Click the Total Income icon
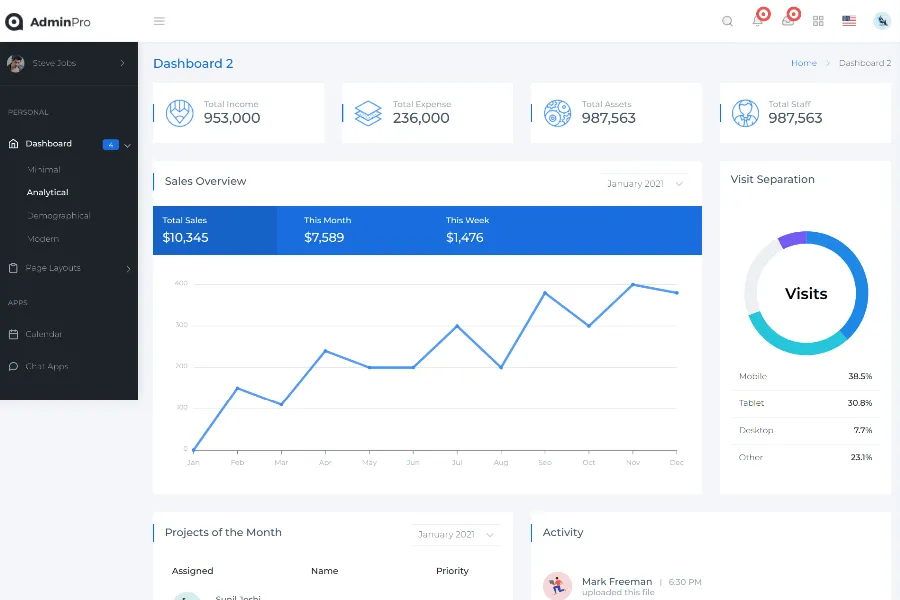This screenshot has height=600, width=900. (x=179, y=113)
